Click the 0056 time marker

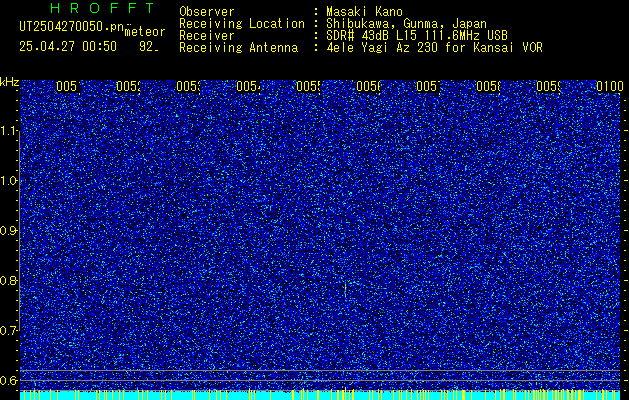tap(369, 86)
